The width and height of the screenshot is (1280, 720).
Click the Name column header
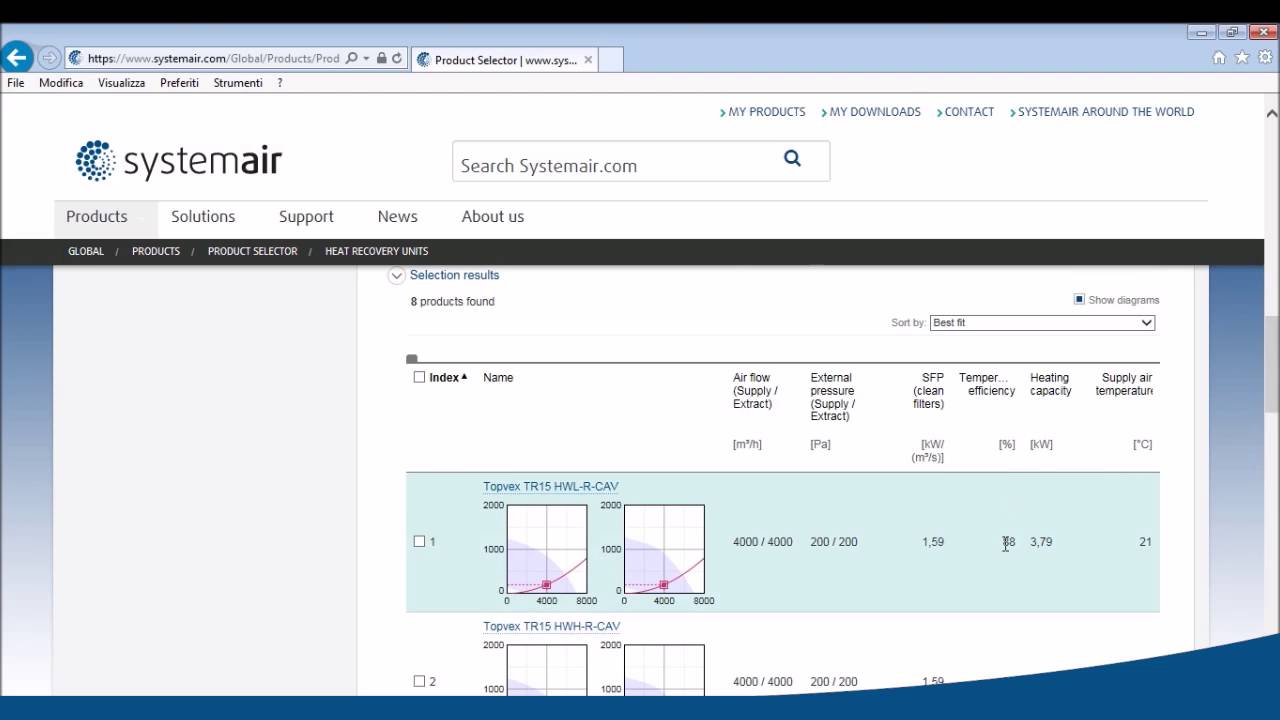click(498, 378)
